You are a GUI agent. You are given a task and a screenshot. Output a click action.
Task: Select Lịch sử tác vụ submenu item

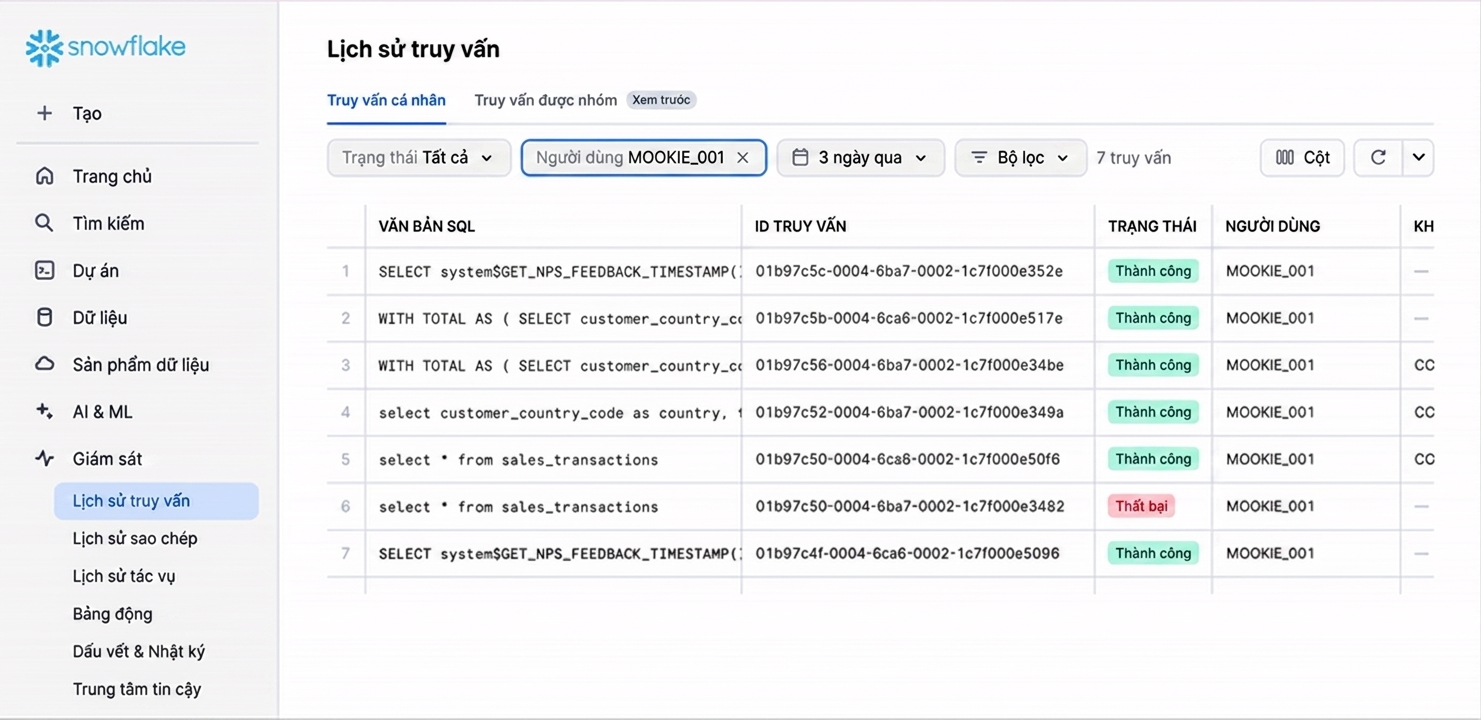124,576
